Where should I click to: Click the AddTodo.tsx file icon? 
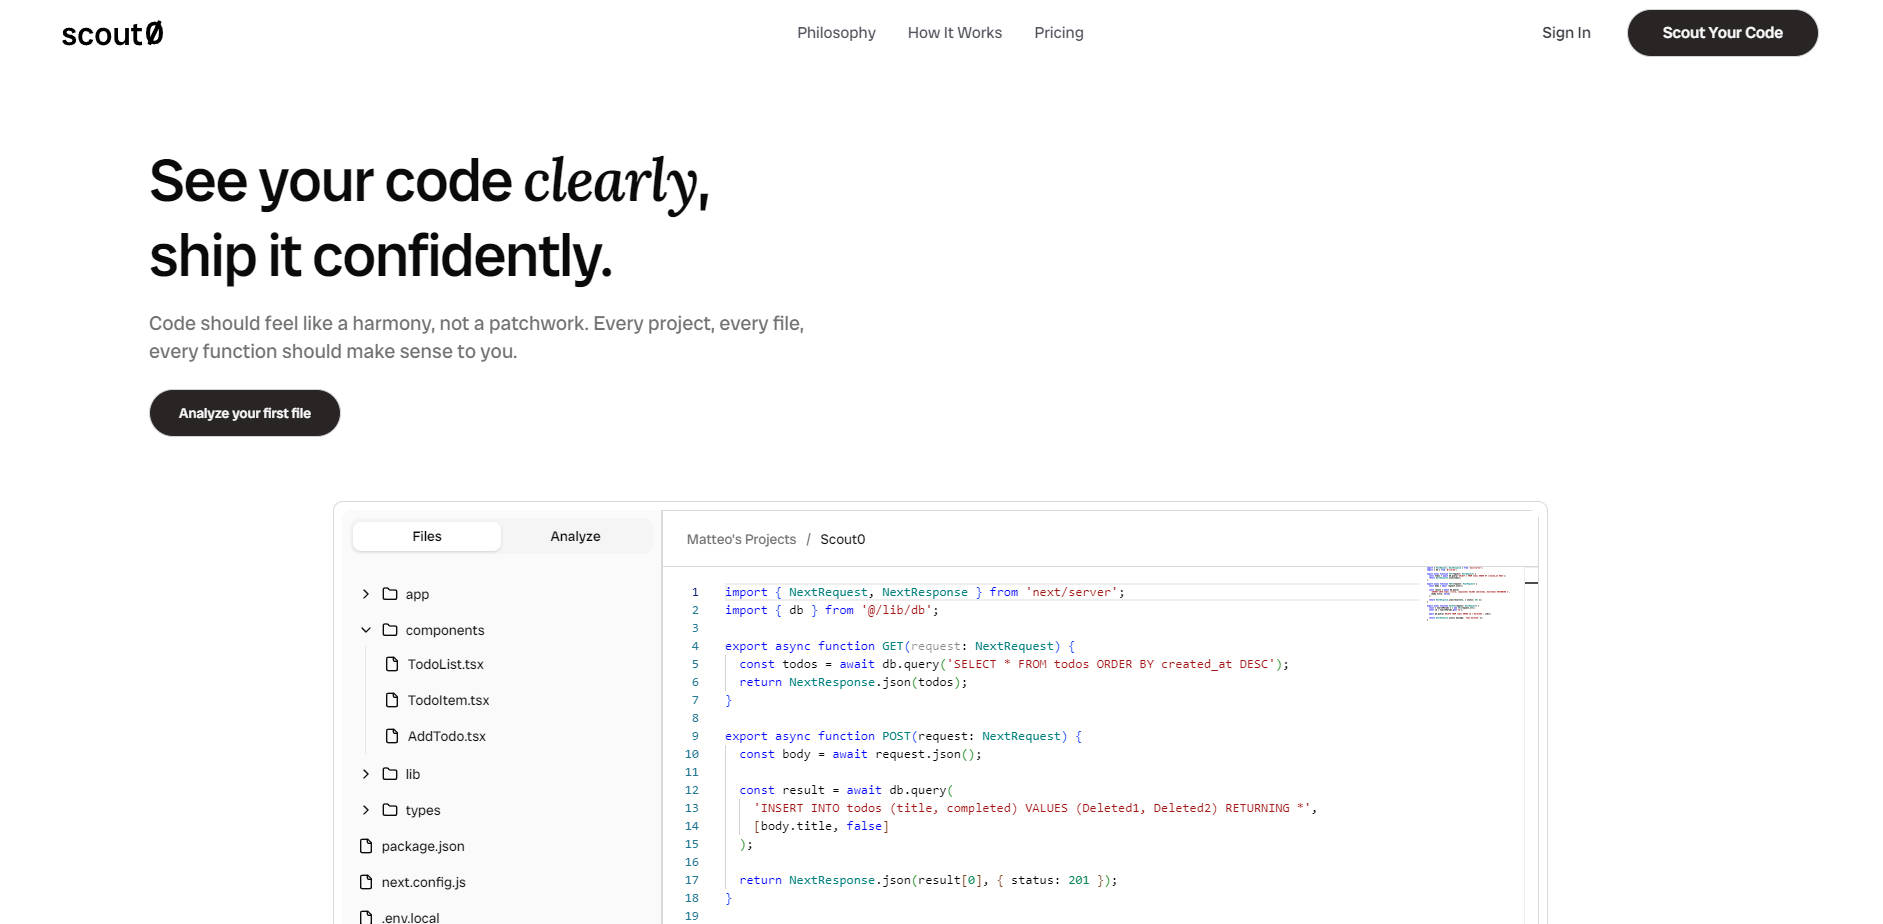pyautogui.click(x=392, y=736)
